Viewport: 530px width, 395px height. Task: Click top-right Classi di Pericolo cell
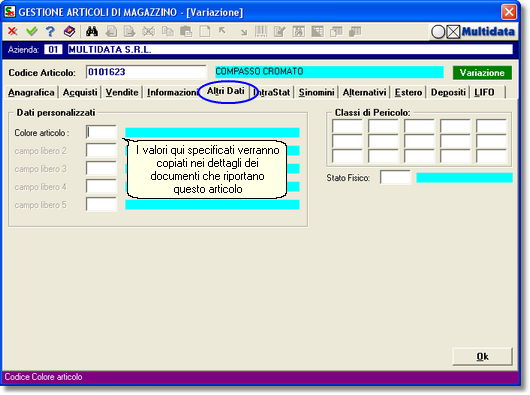491,126
